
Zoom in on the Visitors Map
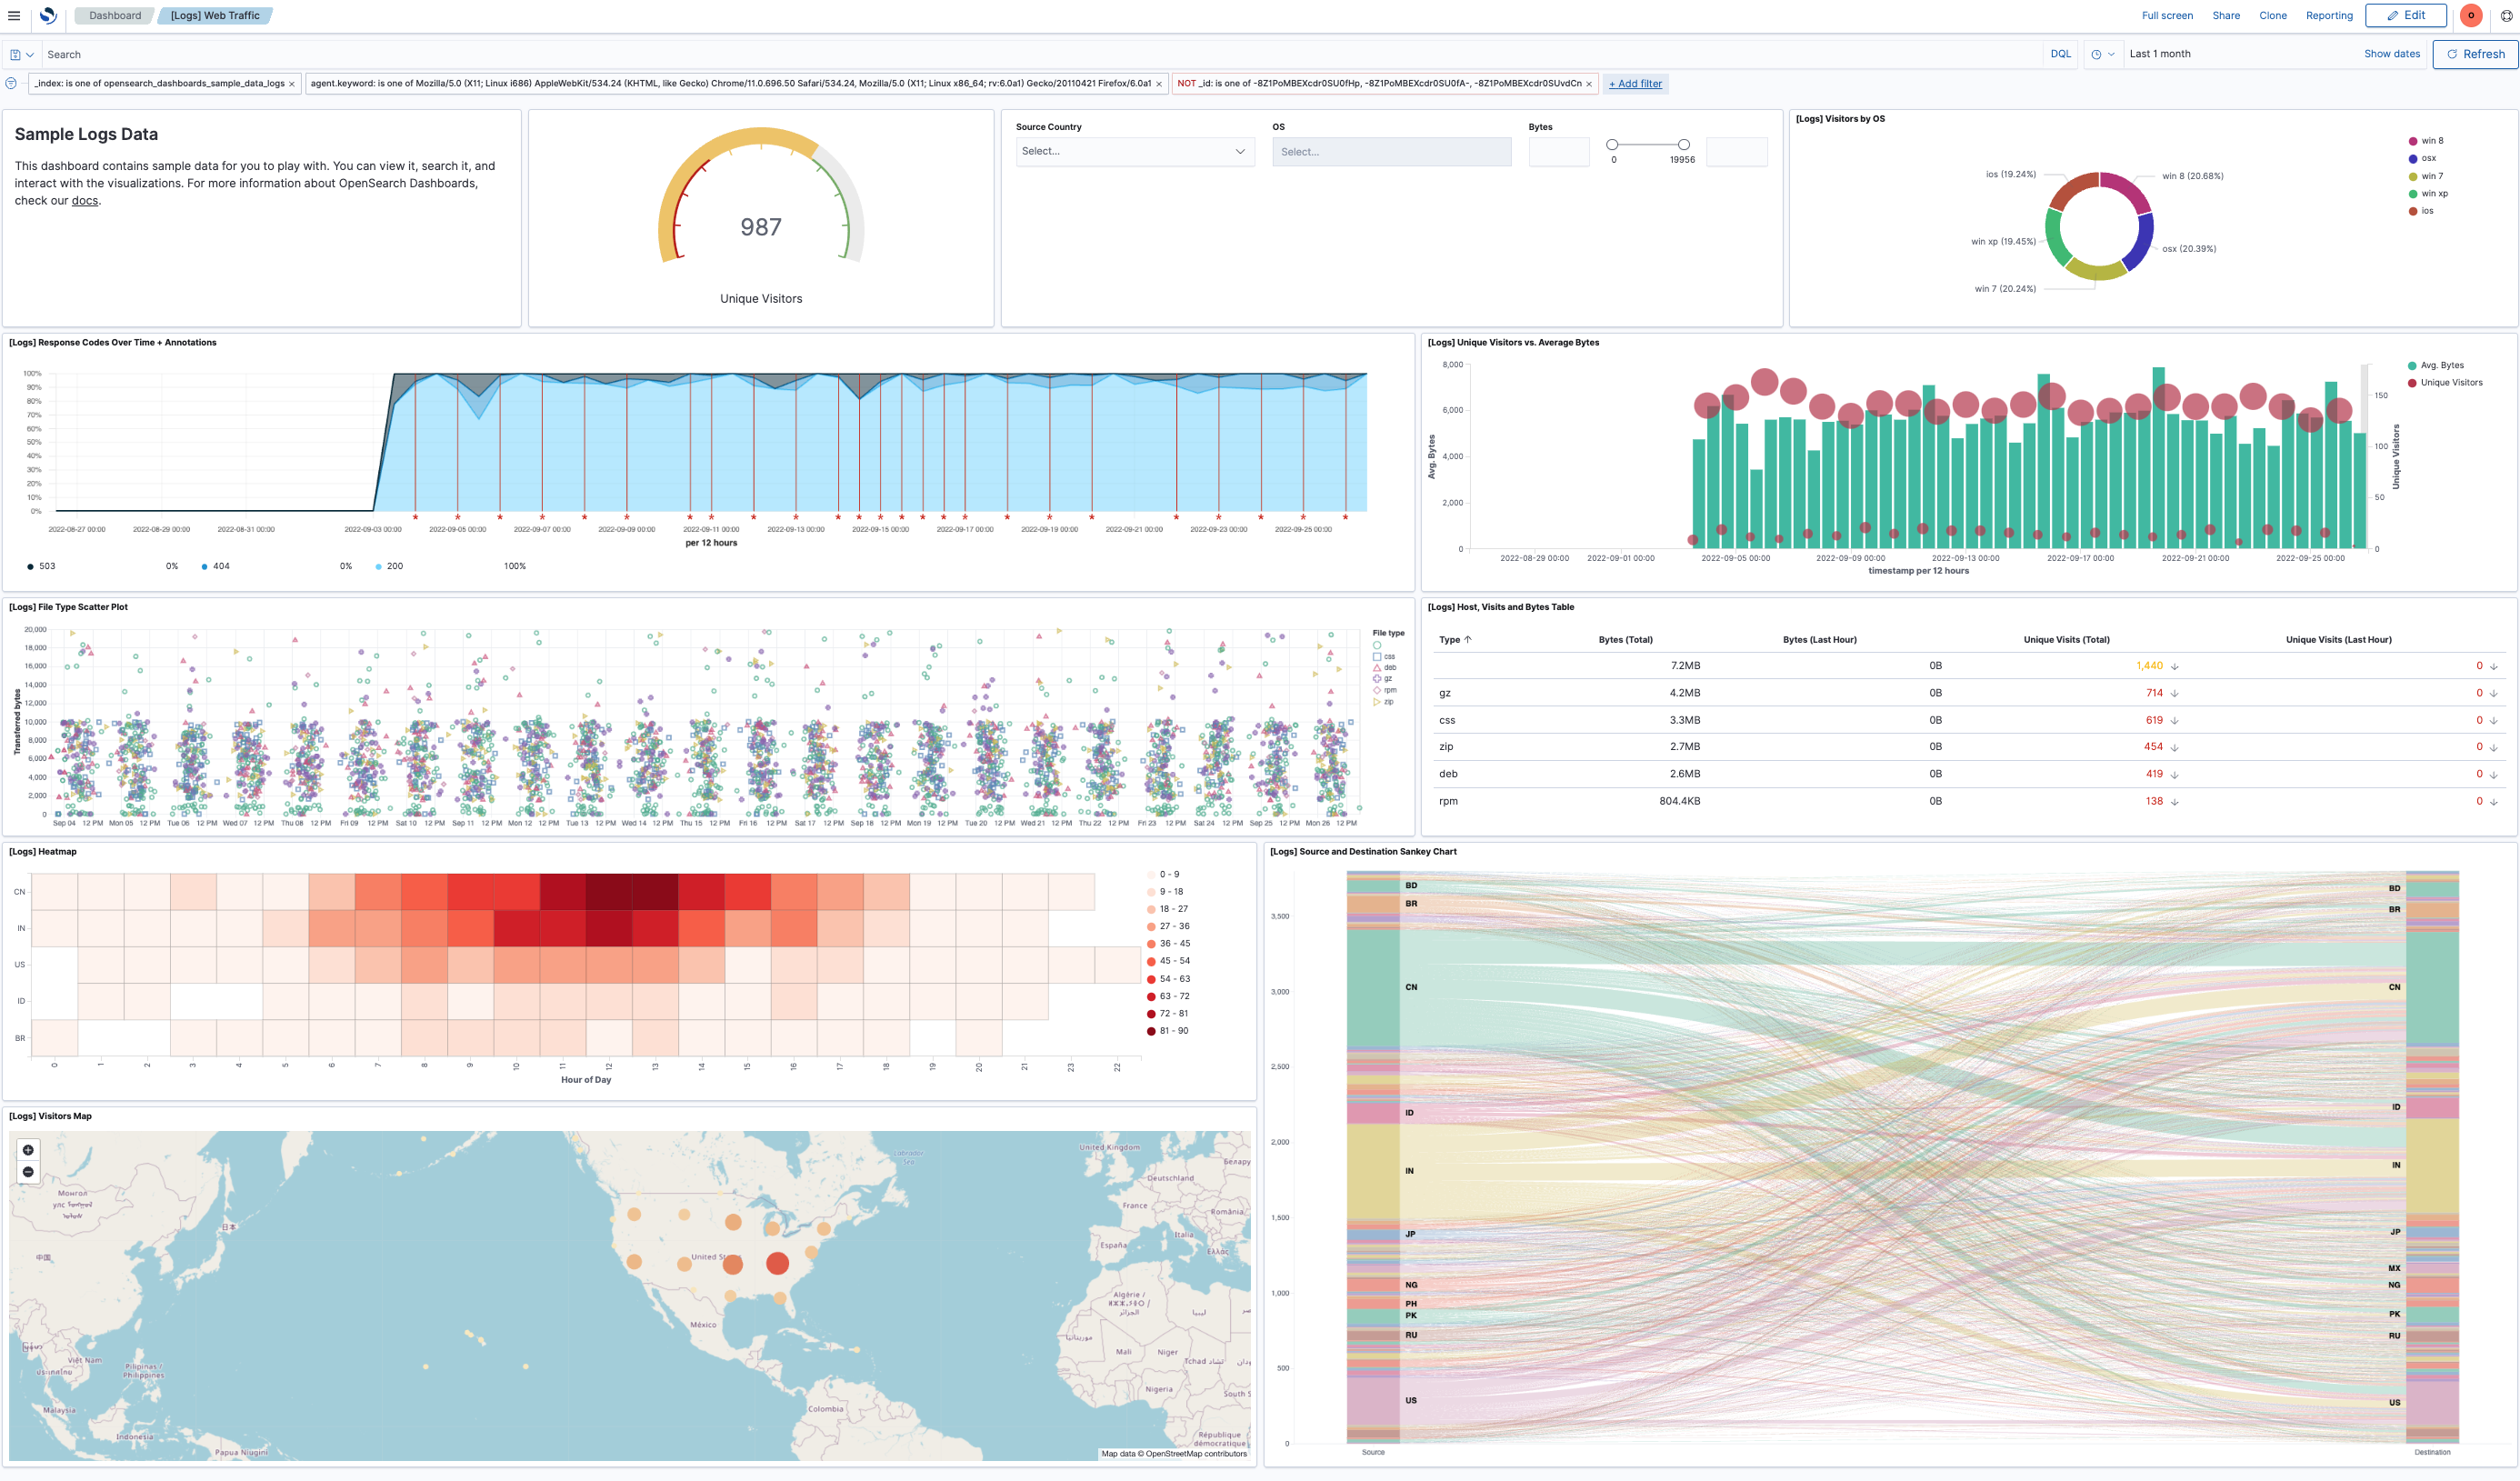(x=28, y=1150)
